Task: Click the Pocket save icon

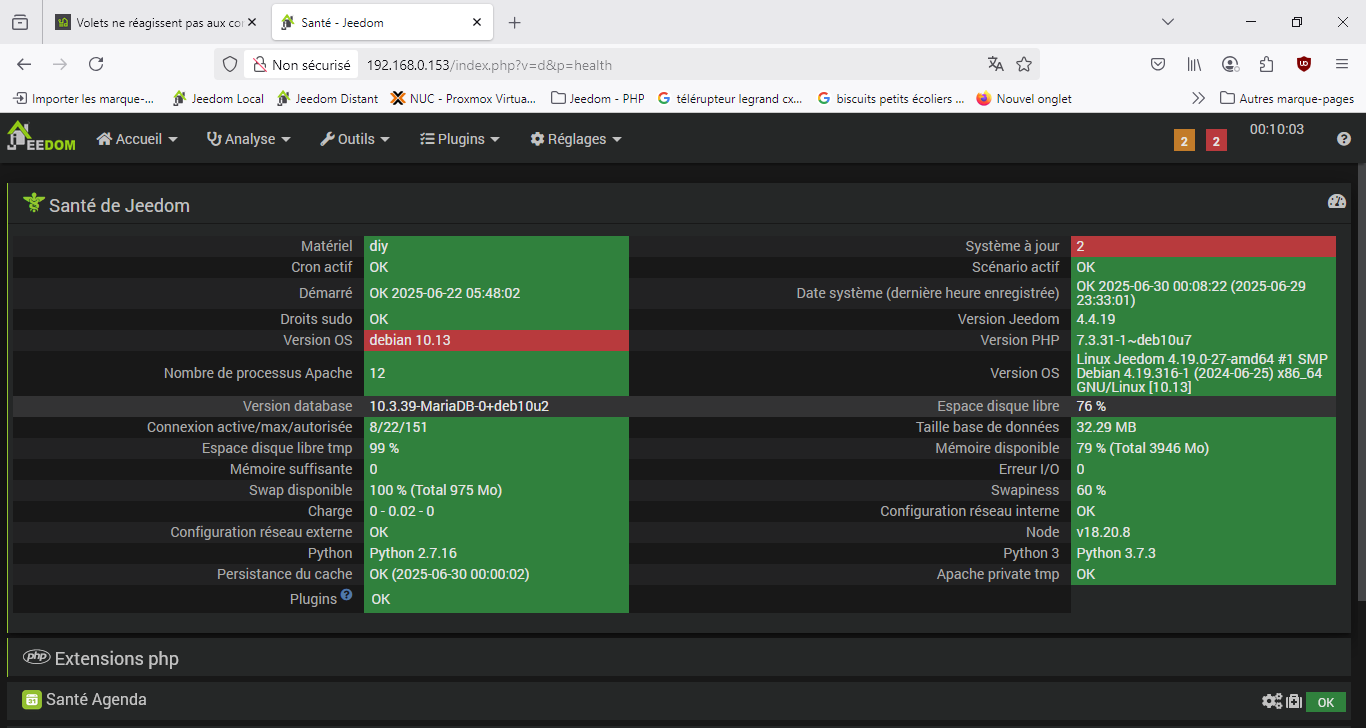Action: [1158, 64]
